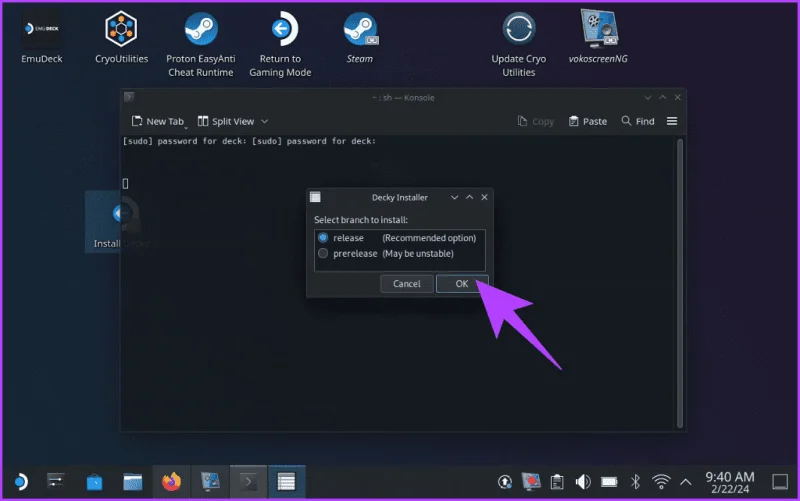Open the Steam desktop icon

point(360,37)
